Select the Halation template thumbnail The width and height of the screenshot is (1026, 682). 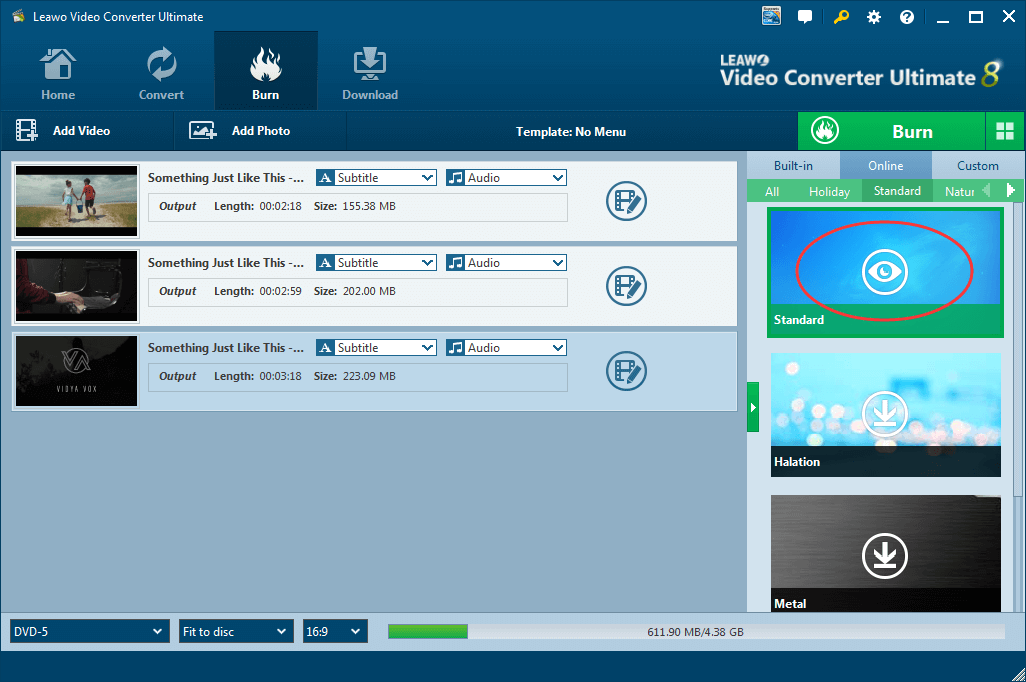[x=885, y=414]
